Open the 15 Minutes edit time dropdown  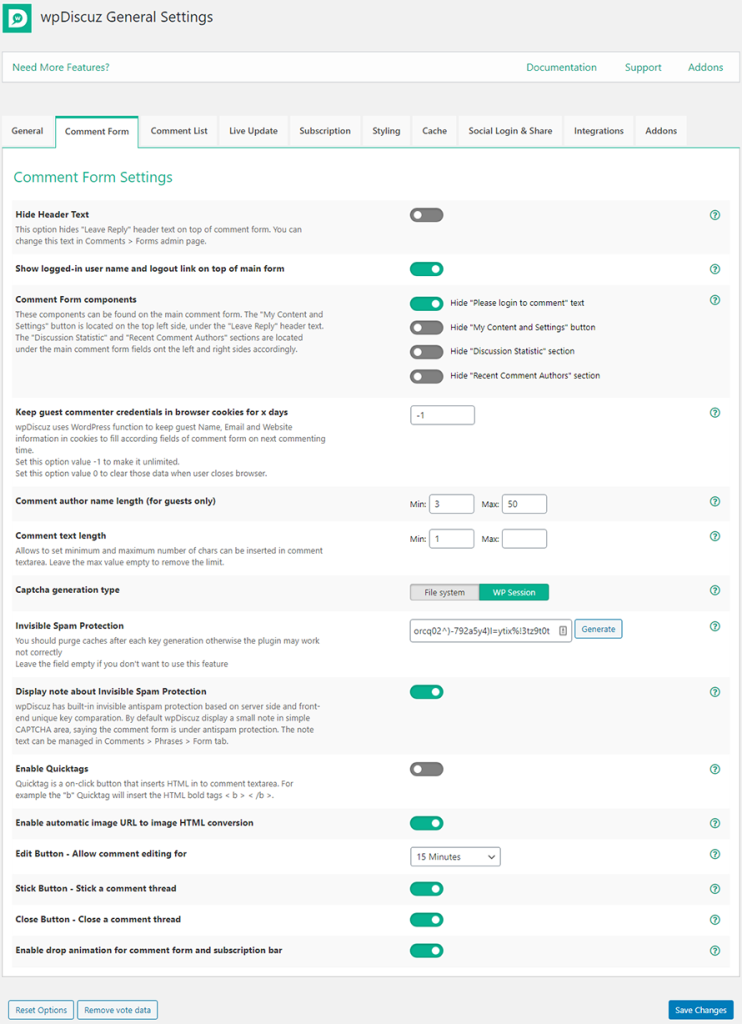click(x=455, y=857)
